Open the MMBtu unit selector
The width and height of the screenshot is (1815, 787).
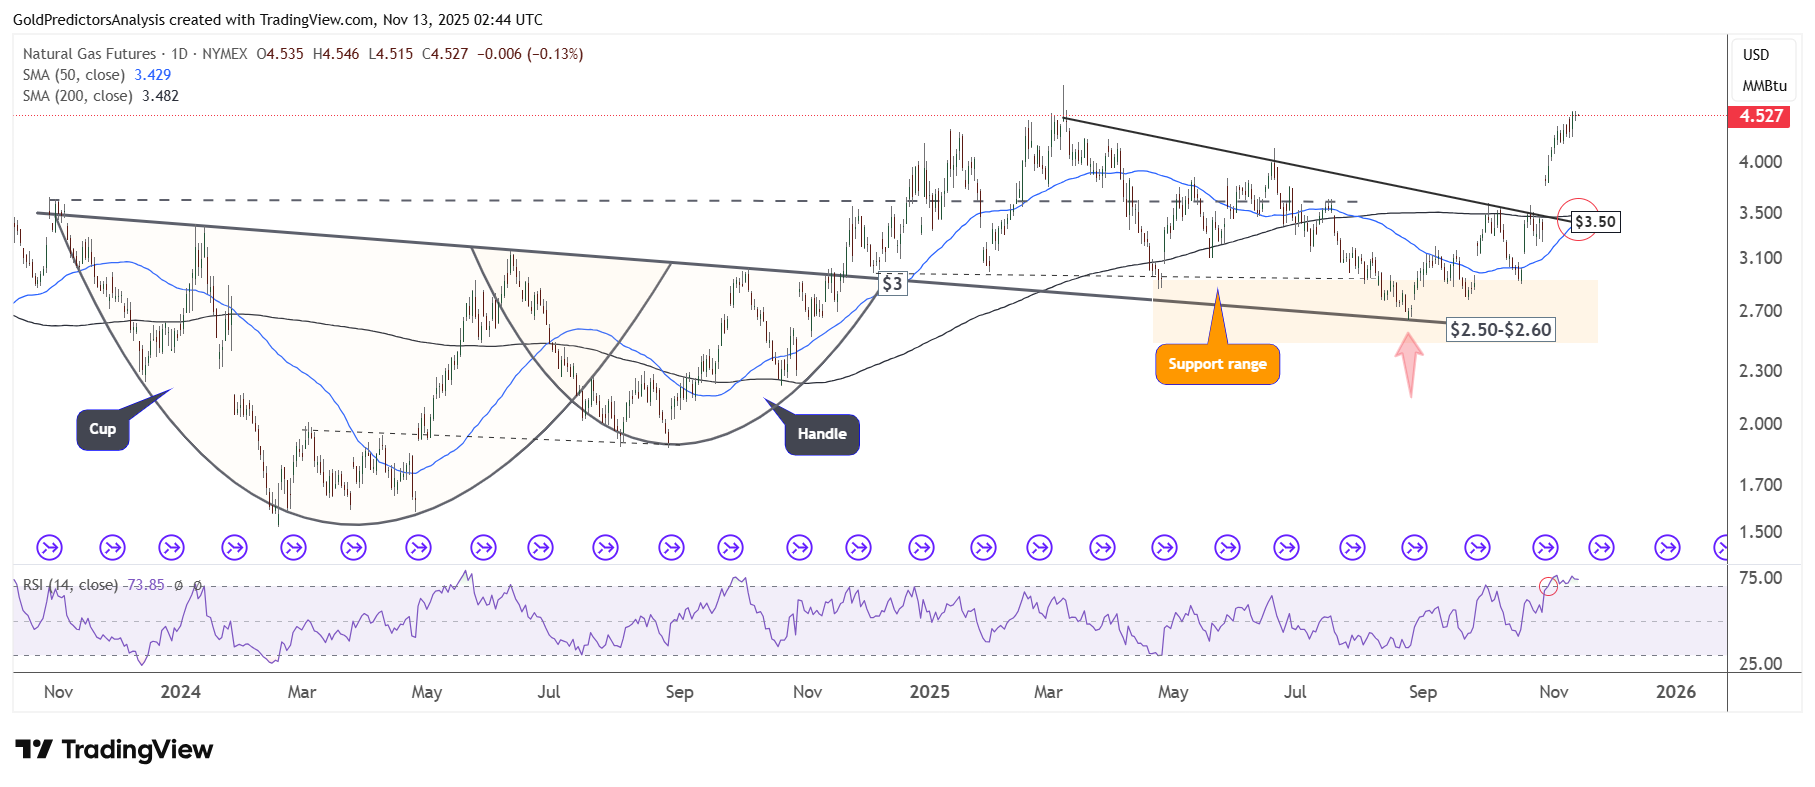click(1764, 86)
